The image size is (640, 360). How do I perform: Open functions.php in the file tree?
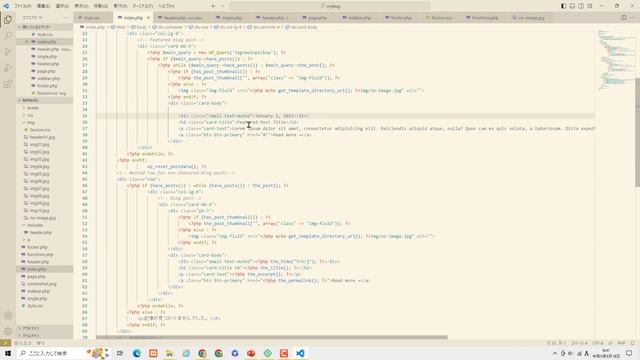(40, 254)
